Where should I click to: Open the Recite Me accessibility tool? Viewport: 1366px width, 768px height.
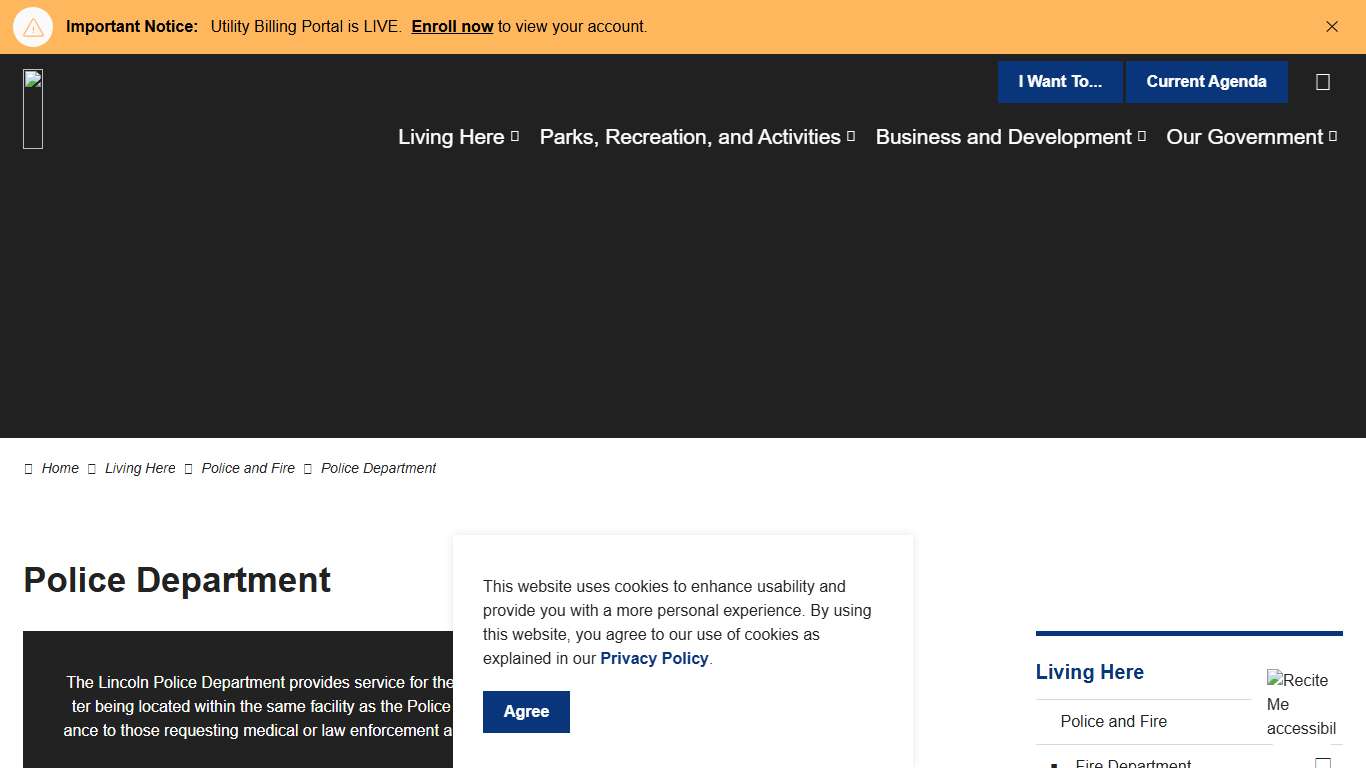pos(1302,704)
